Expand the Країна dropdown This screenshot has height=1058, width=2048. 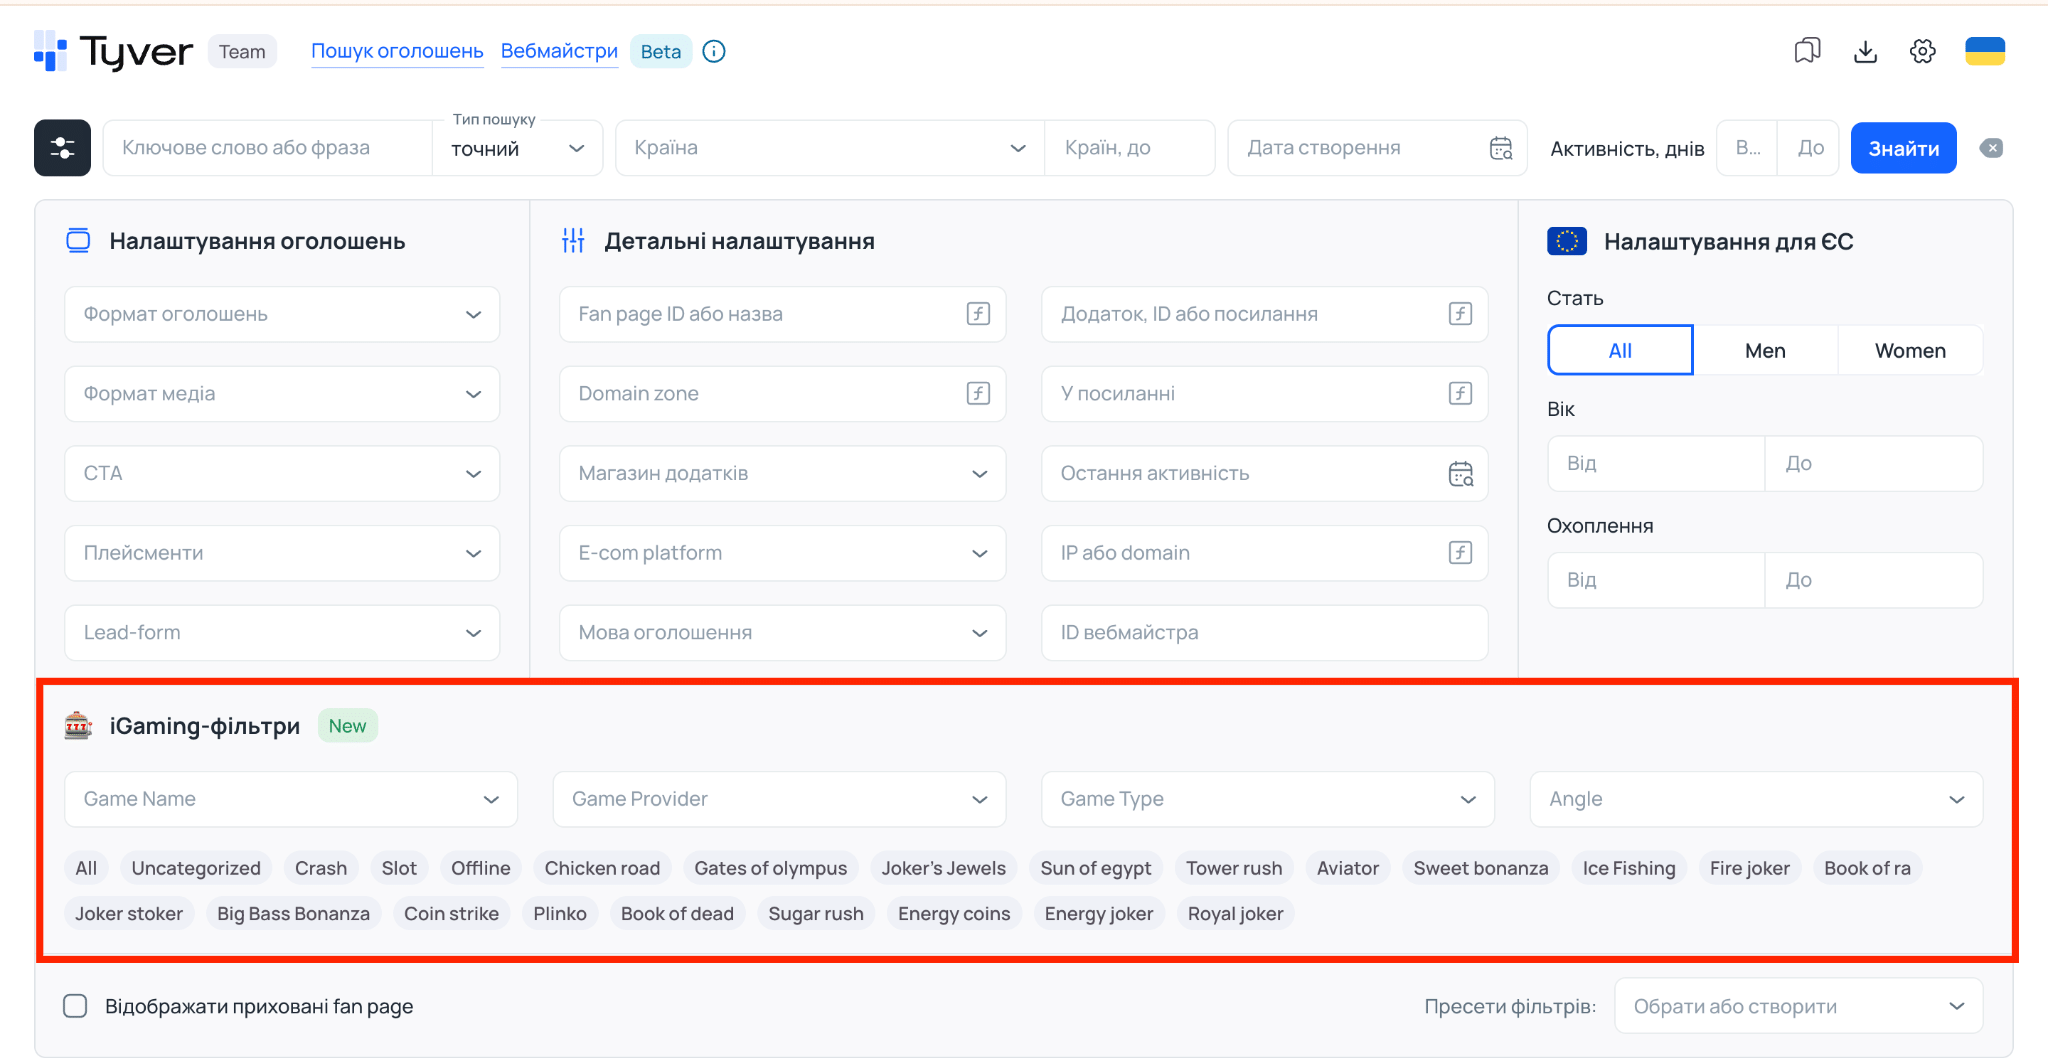click(x=830, y=148)
